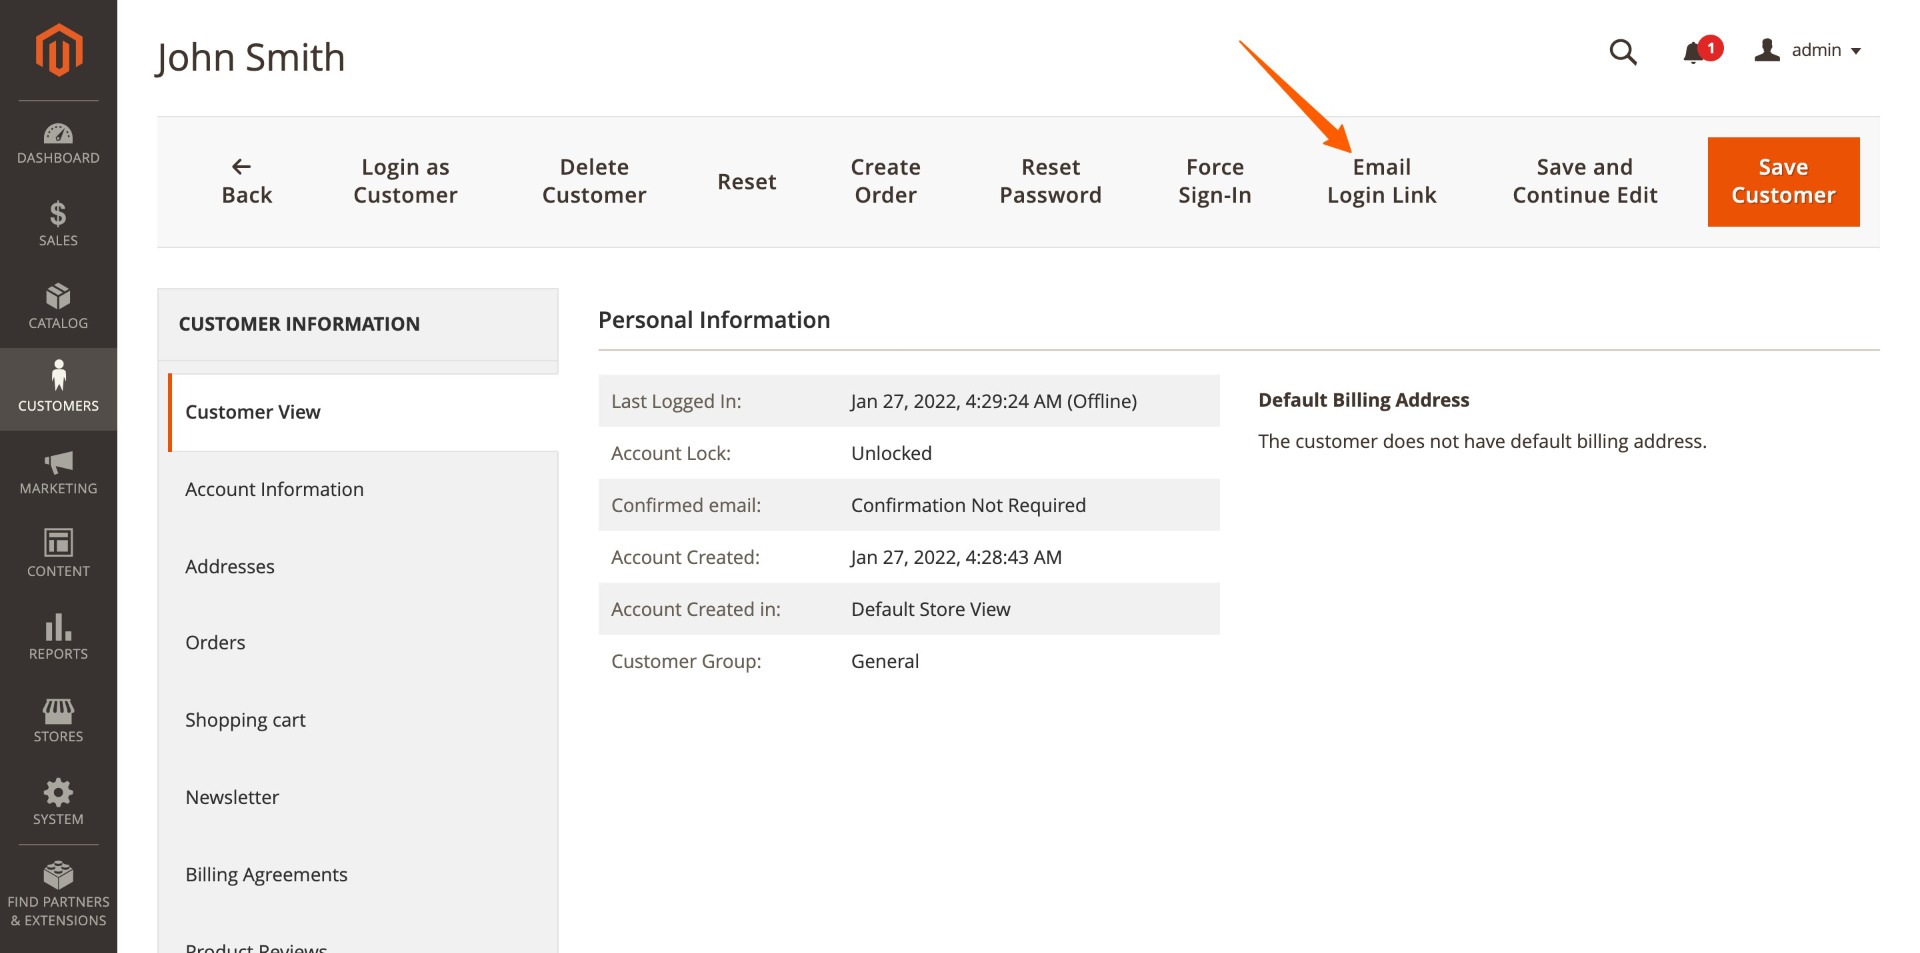
Task: Click the Last Logged In date value
Action: (994, 401)
